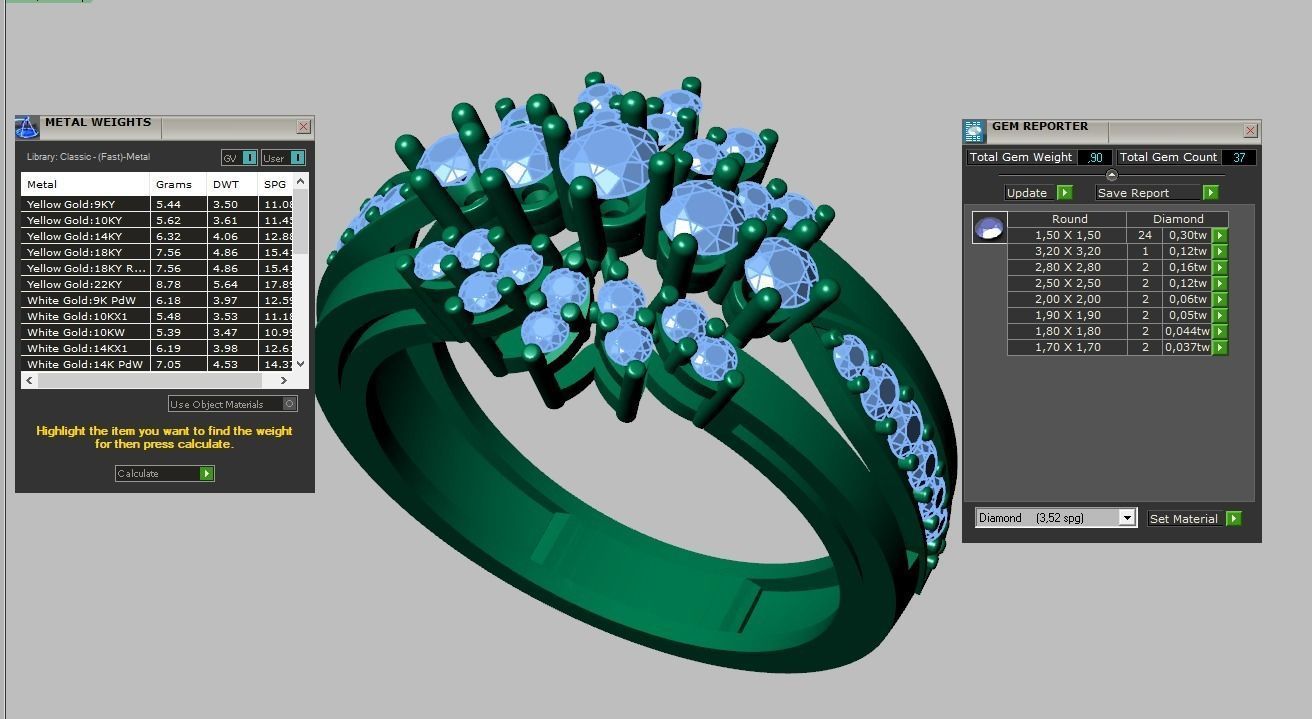Viewport: 1312px width, 719px height.
Task: Sort by the Grams column header
Action: tap(179, 184)
